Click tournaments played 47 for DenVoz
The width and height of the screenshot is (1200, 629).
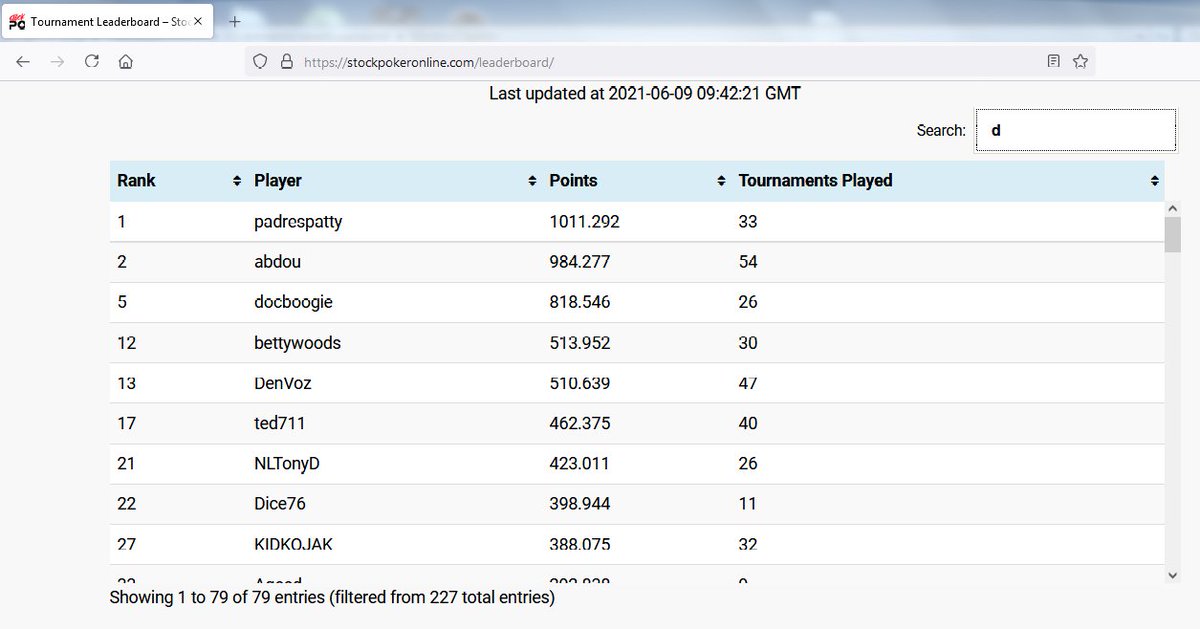click(x=748, y=383)
